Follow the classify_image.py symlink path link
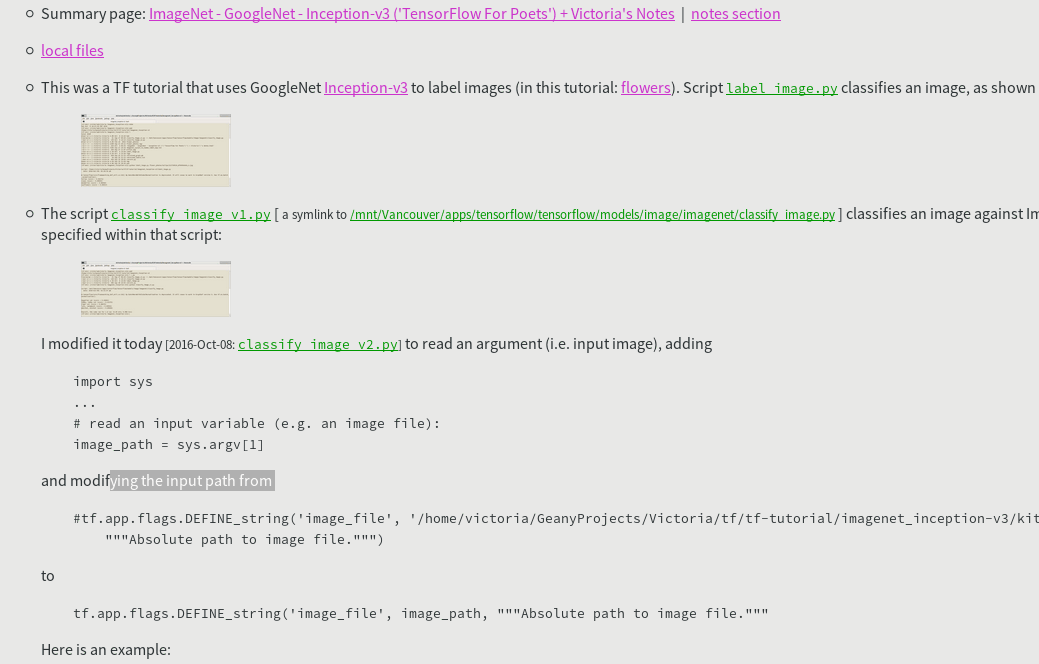The image size is (1039, 664). point(592,214)
